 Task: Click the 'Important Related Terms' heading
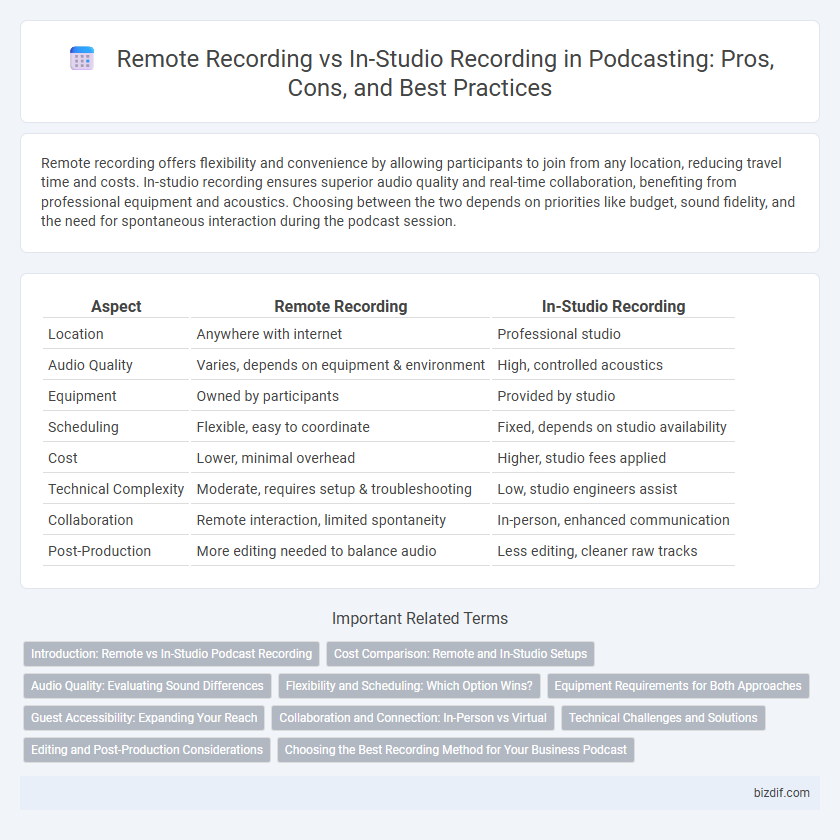tap(420, 618)
